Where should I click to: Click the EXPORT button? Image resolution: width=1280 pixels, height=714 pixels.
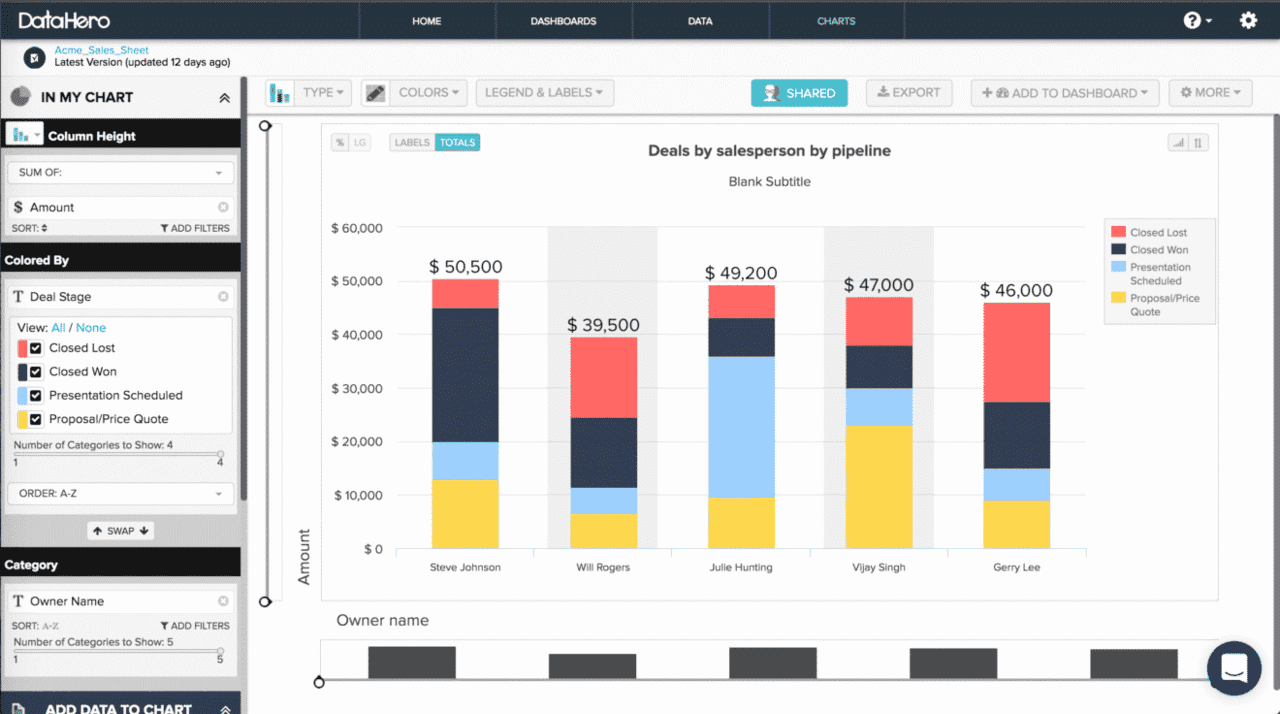click(908, 93)
